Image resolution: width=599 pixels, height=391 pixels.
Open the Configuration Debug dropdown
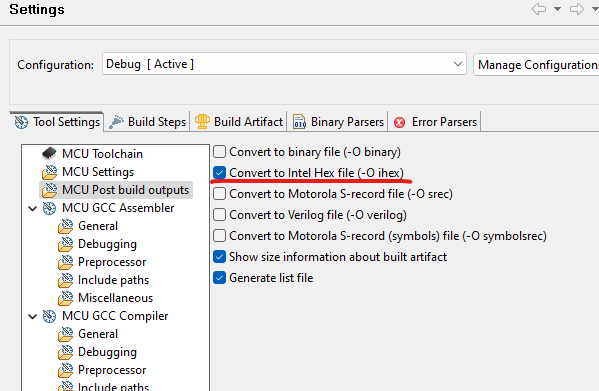(284, 64)
